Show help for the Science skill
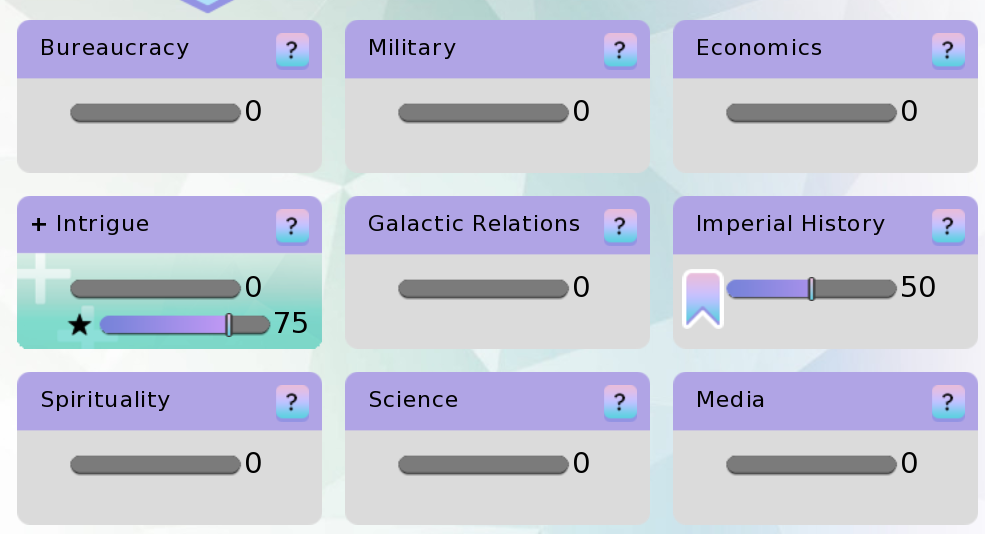This screenshot has height=534, width=985. 620,402
